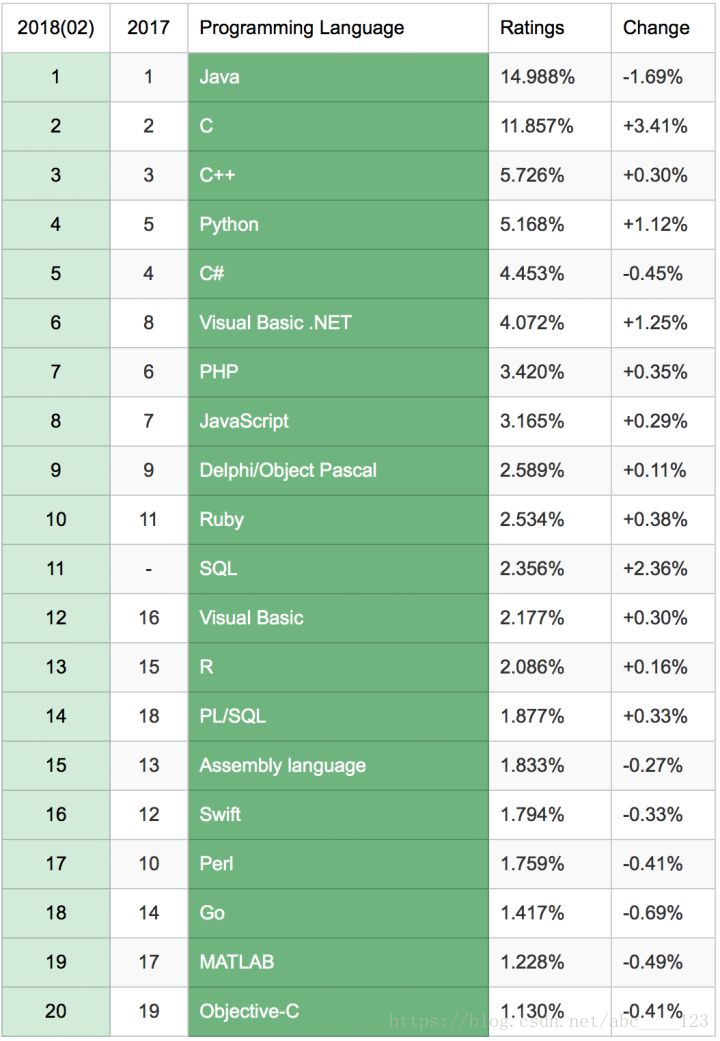The width and height of the screenshot is (720, 1041).
Task: Select the SQL language cell
Action: click(x=338, y=568)
